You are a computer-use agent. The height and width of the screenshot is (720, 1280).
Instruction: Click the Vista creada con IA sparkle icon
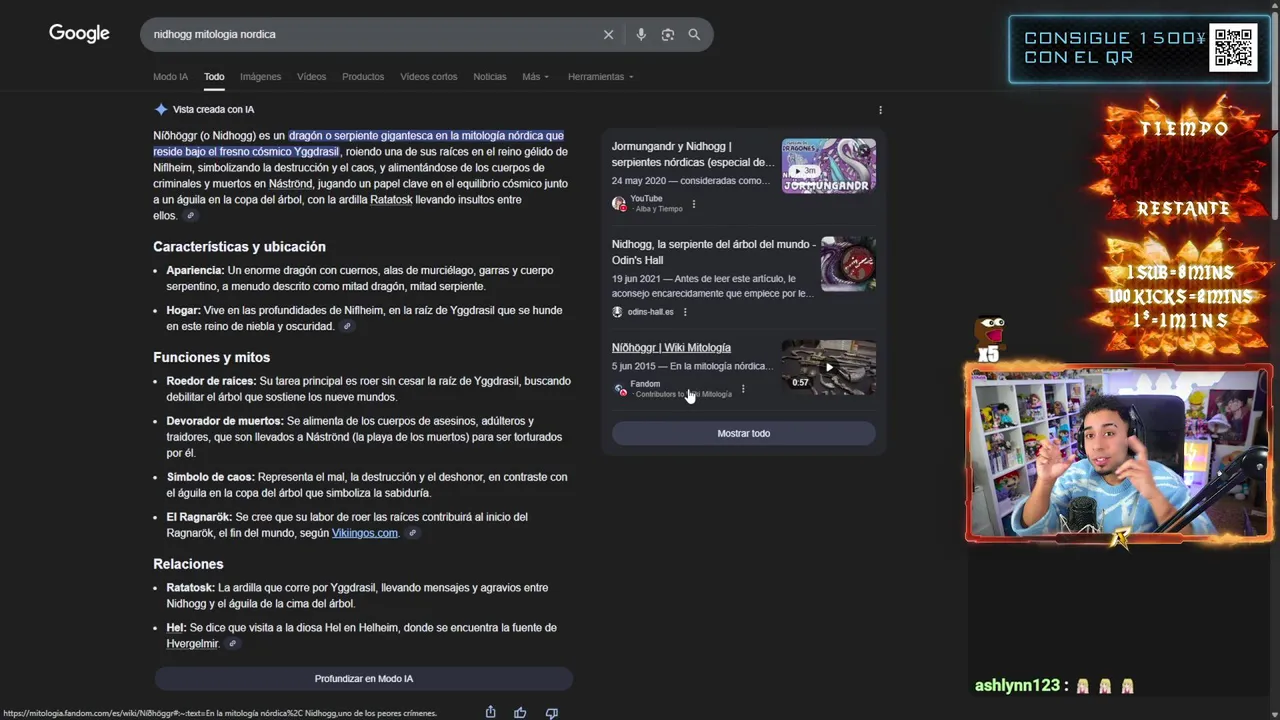pos(161,110)
